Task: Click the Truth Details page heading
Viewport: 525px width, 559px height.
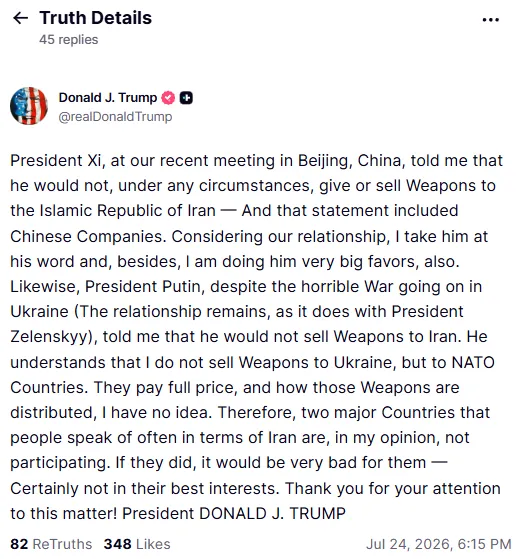Action: tap(96, 18)
